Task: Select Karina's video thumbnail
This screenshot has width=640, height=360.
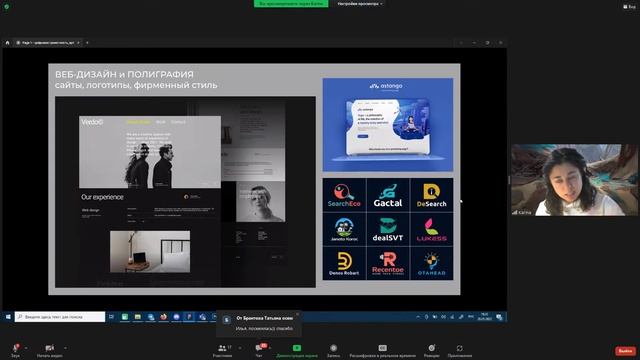Action: click(x=574, y=180)
